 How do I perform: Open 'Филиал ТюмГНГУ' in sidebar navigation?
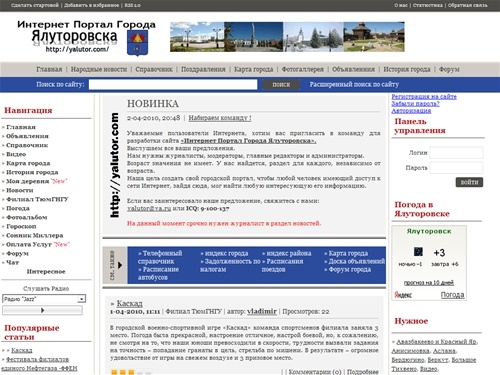(x=37, y=199)
